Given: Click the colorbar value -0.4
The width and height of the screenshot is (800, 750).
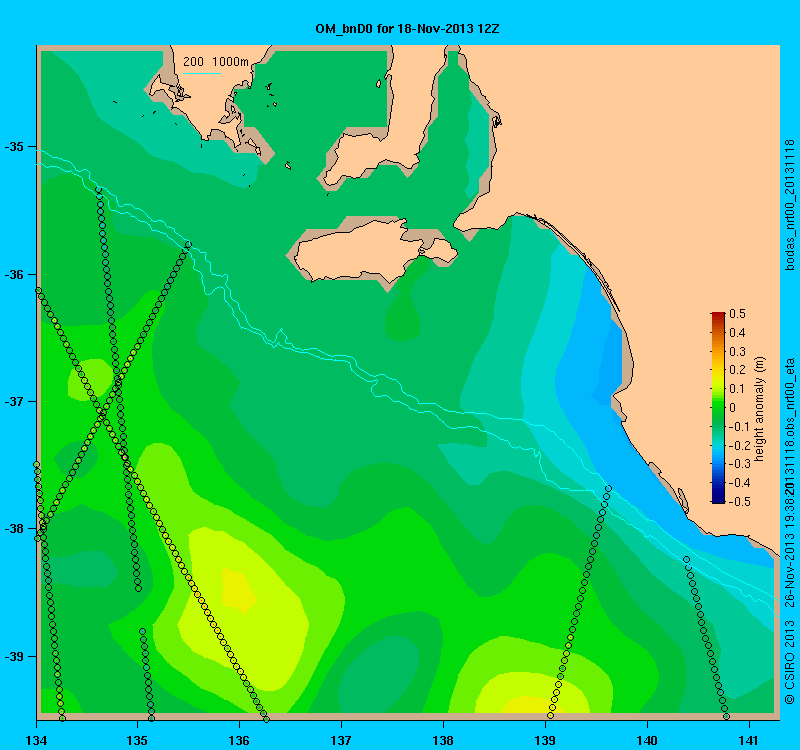Looking at the screenshot, I should (738, 483).
